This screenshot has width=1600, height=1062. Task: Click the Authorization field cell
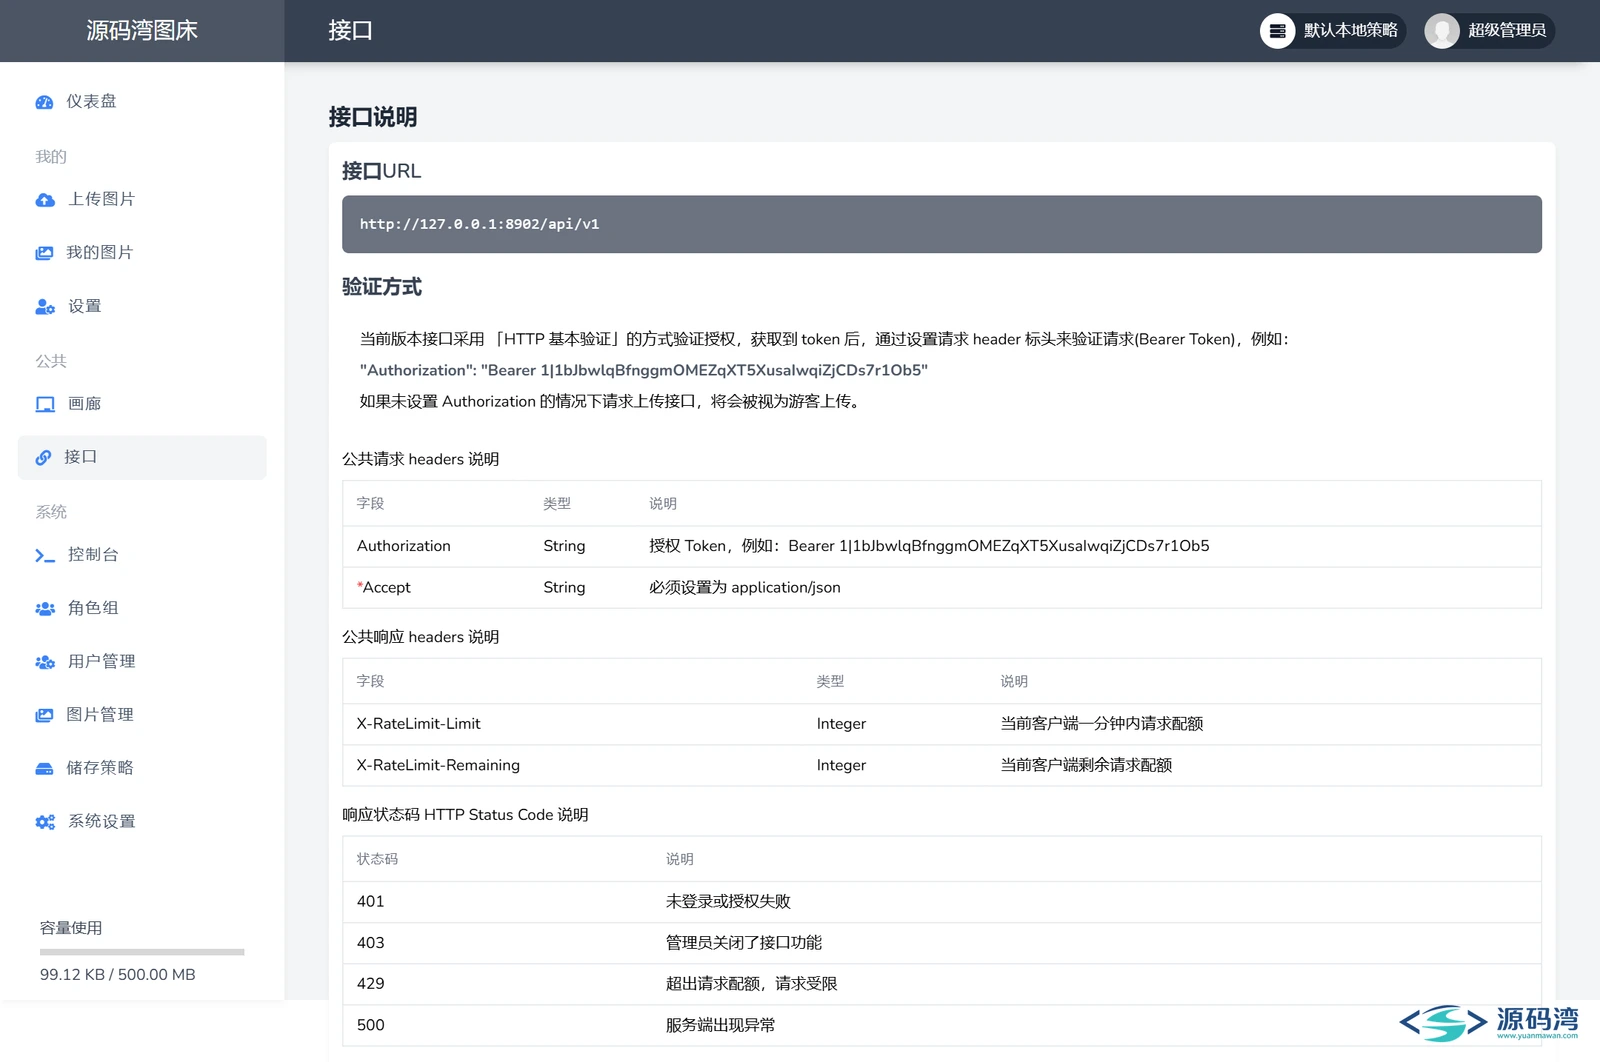[404, 546]
